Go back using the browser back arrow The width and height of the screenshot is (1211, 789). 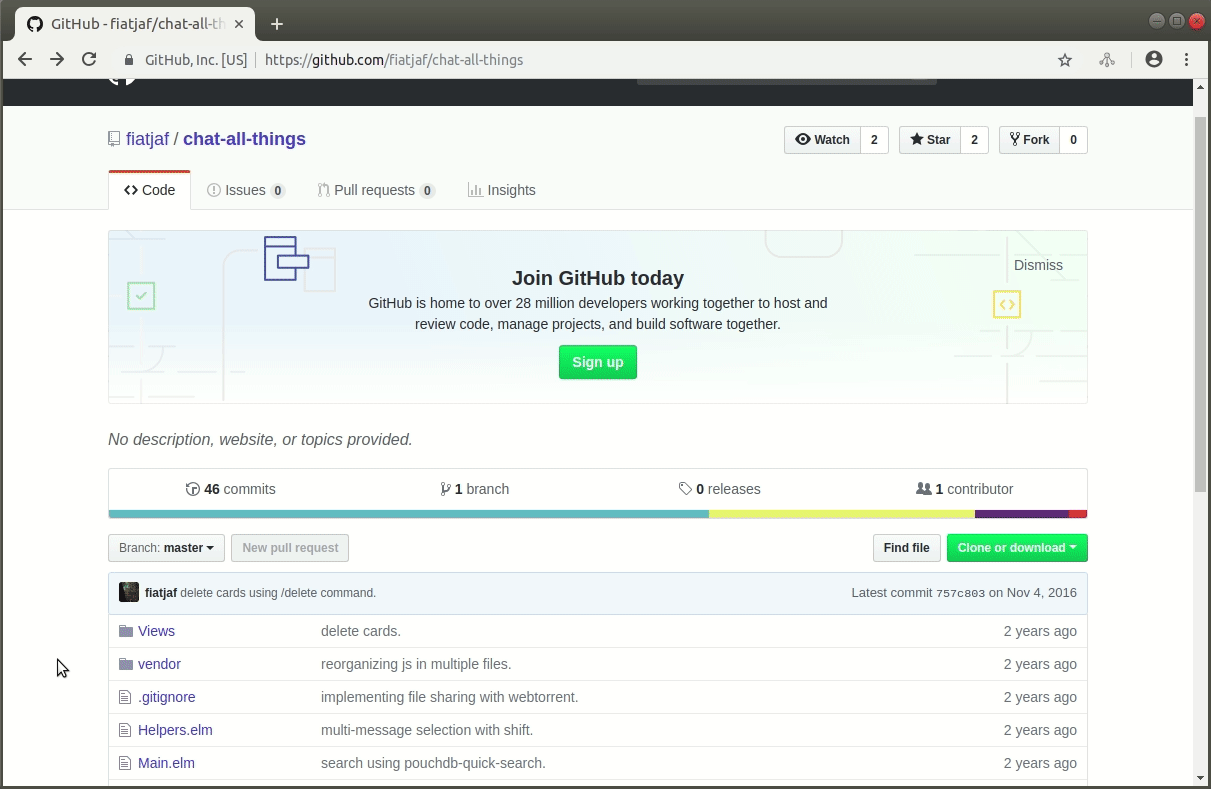point(26,60)
